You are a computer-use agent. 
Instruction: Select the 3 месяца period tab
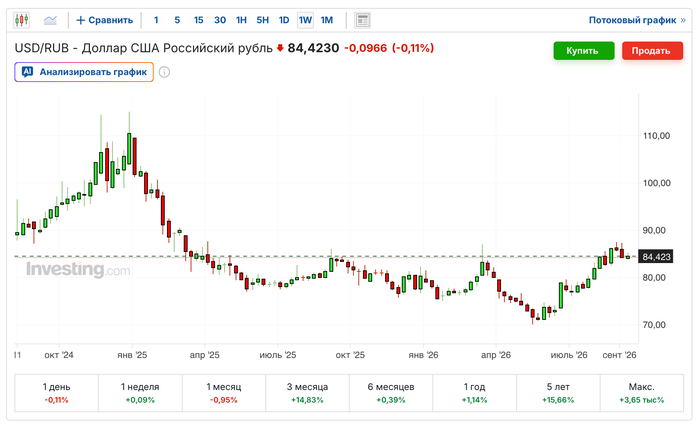308,393
